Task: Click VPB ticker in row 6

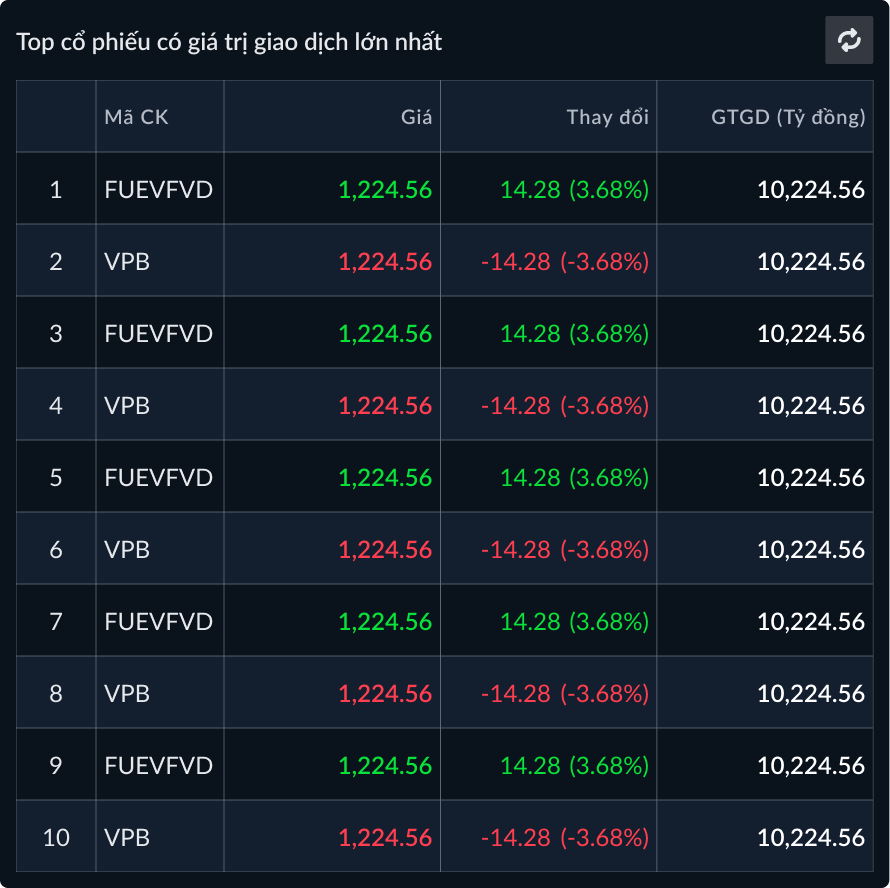Action: [127, 549]
